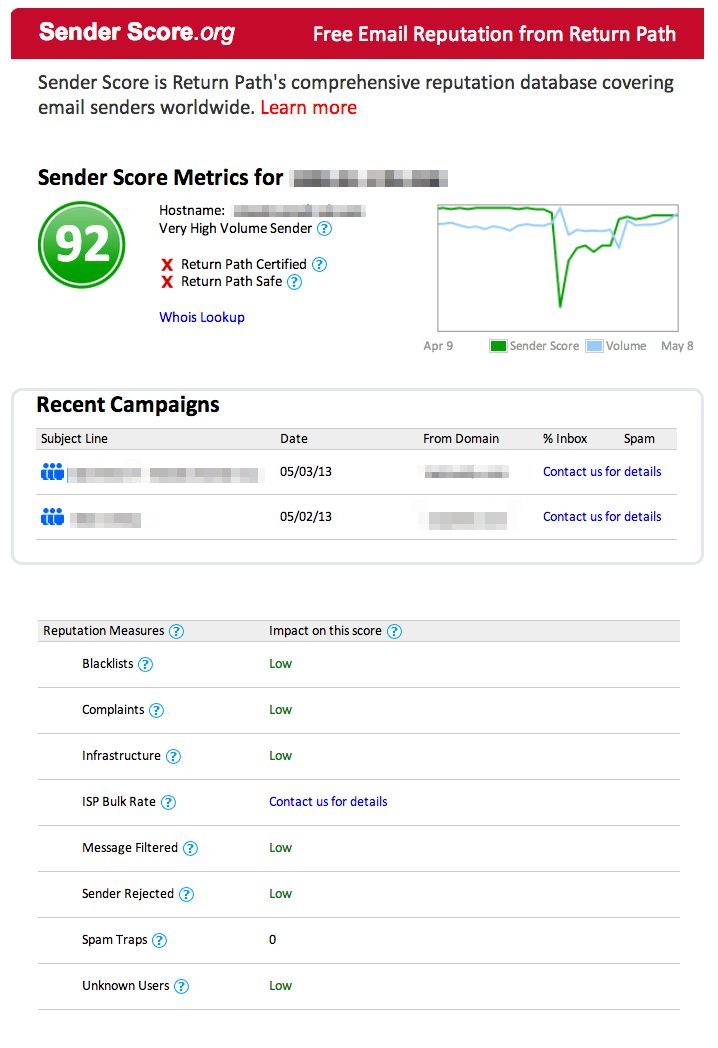Click Contact us for details on 05/02/13 row
The image size is (718, 1048).
tap(602, 517)
